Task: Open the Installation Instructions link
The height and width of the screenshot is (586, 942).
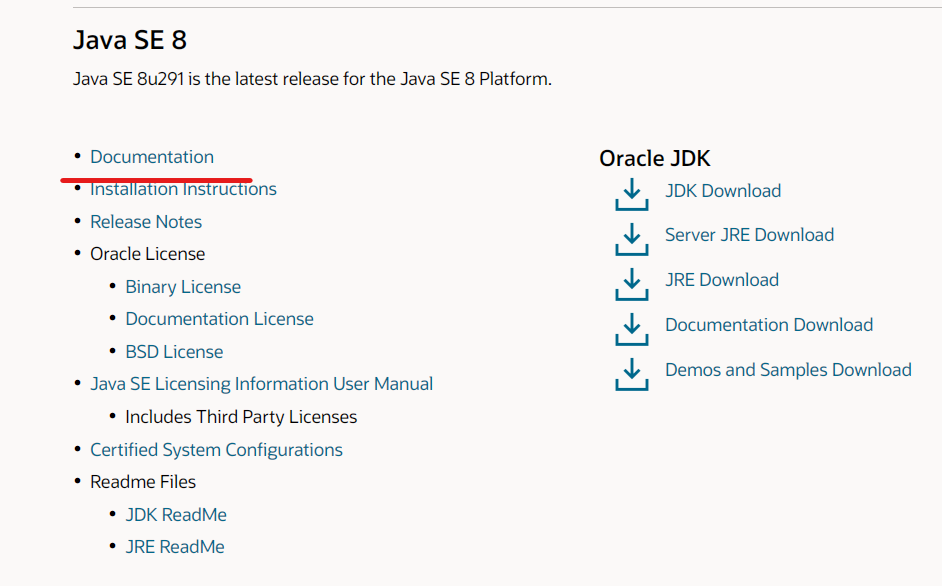Action: (183, 189)
